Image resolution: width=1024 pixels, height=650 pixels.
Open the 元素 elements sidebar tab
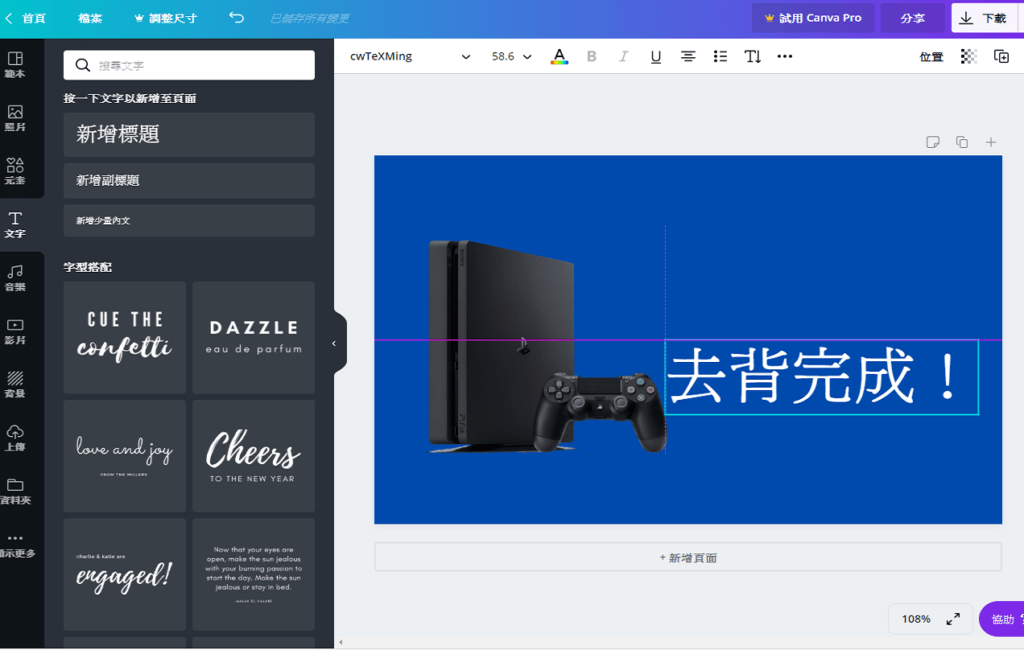tap(15, 171)
